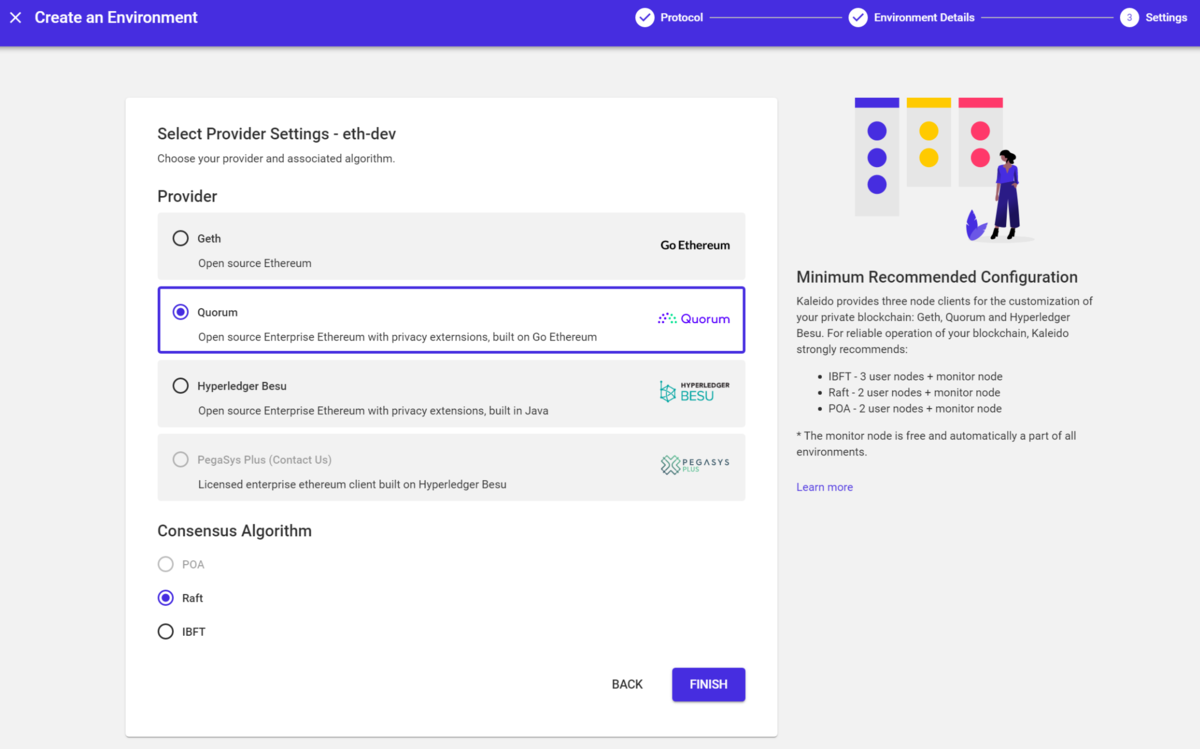This screenshot has height=749, width=1200.
Task: Click the 'Provider' section heading
Action: 187,196
